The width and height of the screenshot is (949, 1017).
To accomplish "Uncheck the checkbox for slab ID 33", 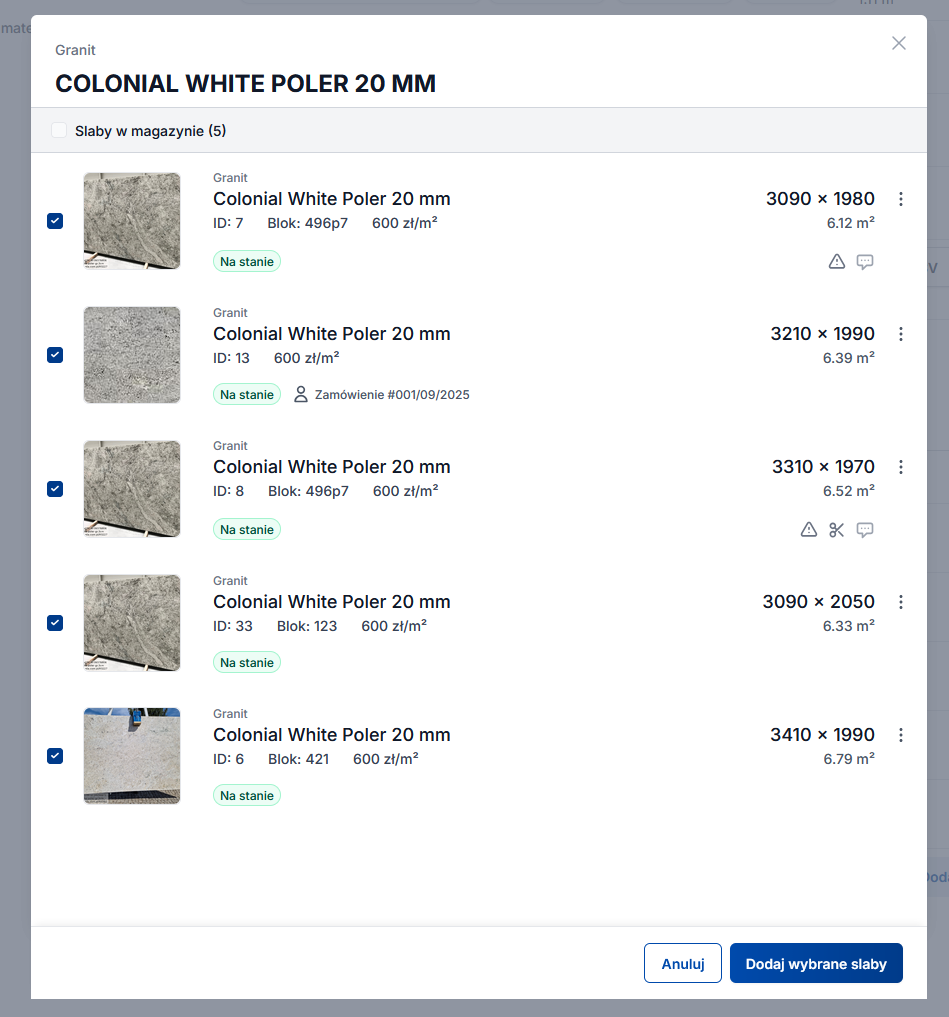I will pos(55,623).
